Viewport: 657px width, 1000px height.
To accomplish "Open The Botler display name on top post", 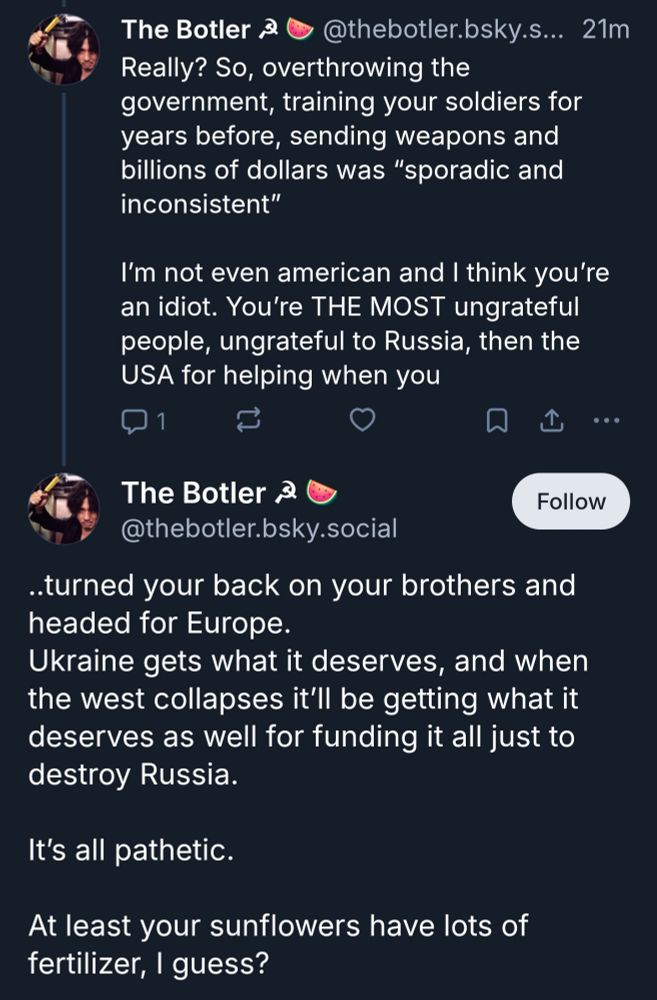I will [x=185, y=31].
